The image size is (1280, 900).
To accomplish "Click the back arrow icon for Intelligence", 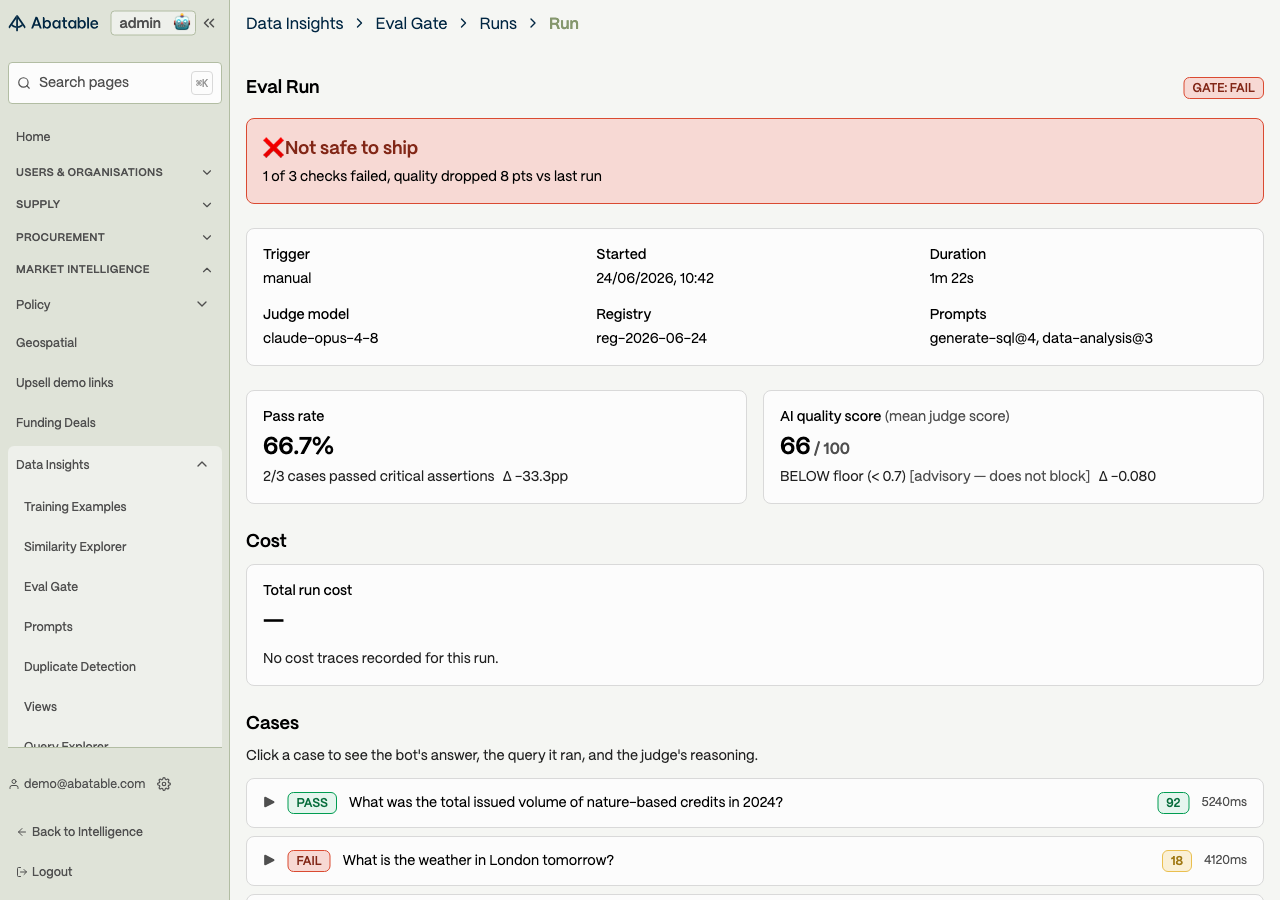I will tap(22, 832).
